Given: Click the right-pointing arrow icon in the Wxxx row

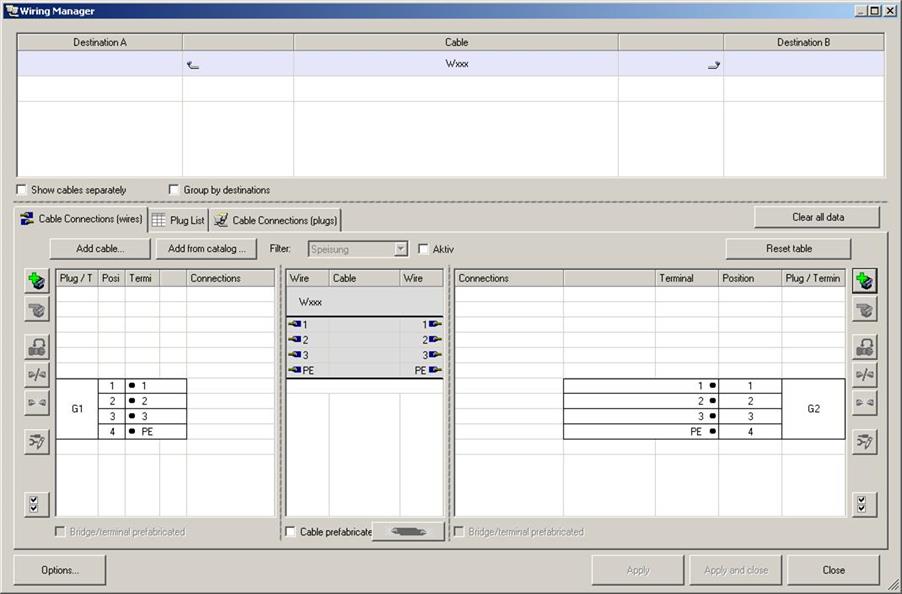Looking at the screenshot, I should pos(714,66).
